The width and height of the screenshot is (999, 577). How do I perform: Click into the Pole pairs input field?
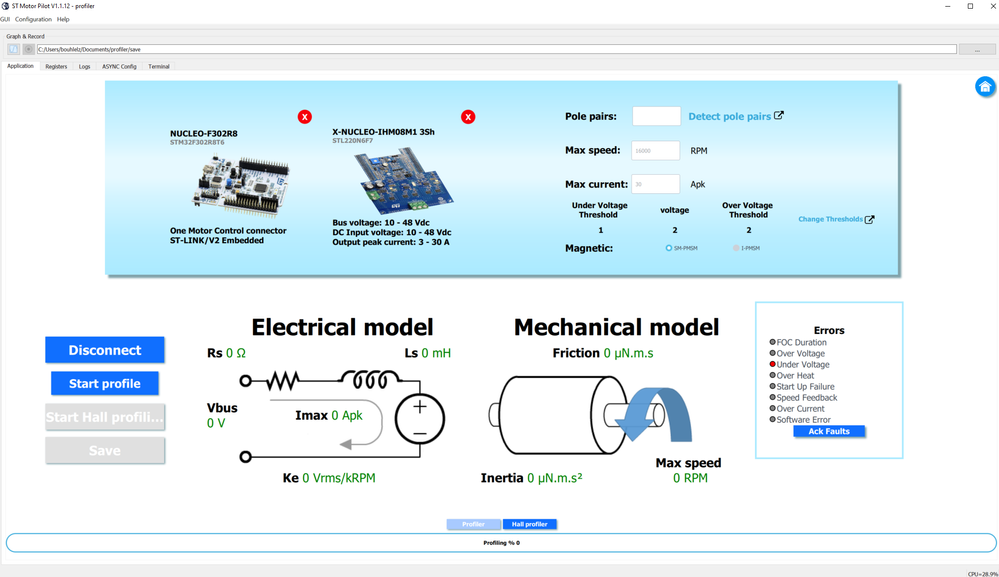pos(656,116)
